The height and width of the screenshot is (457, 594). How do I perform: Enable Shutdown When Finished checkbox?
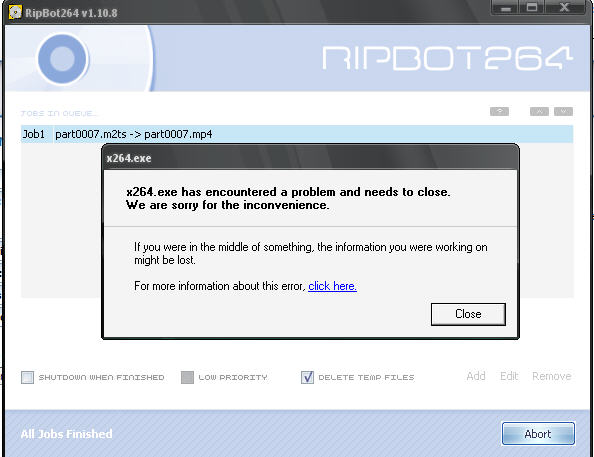pos(27,377)
